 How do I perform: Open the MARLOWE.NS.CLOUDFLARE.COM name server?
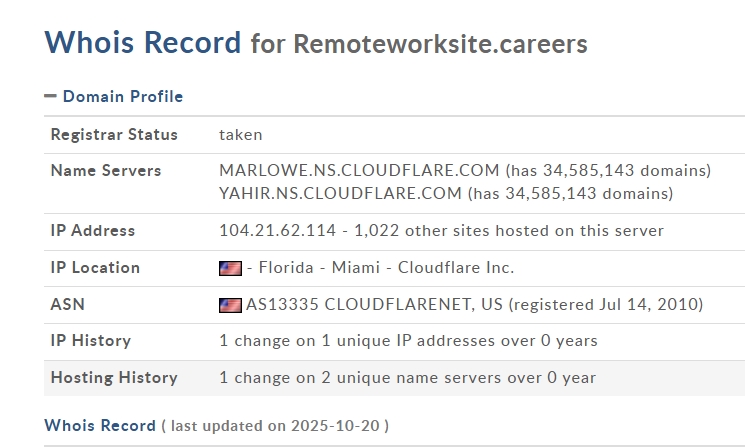[359, 171]
